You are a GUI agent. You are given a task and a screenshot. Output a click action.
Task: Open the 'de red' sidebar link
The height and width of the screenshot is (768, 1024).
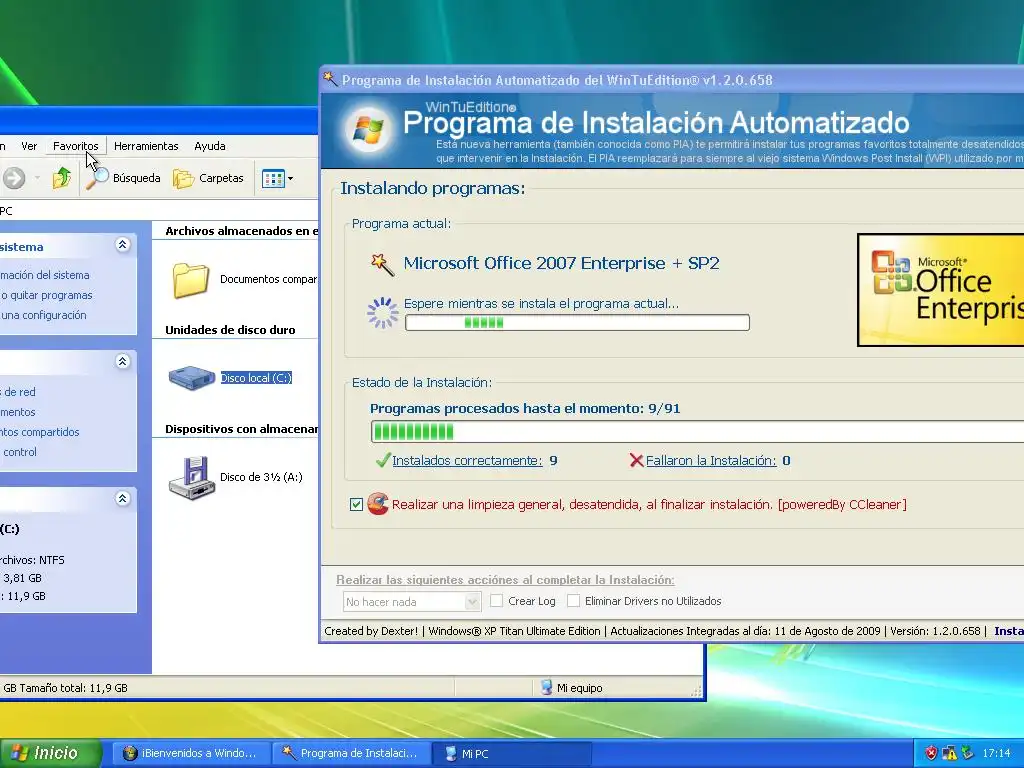18,392
